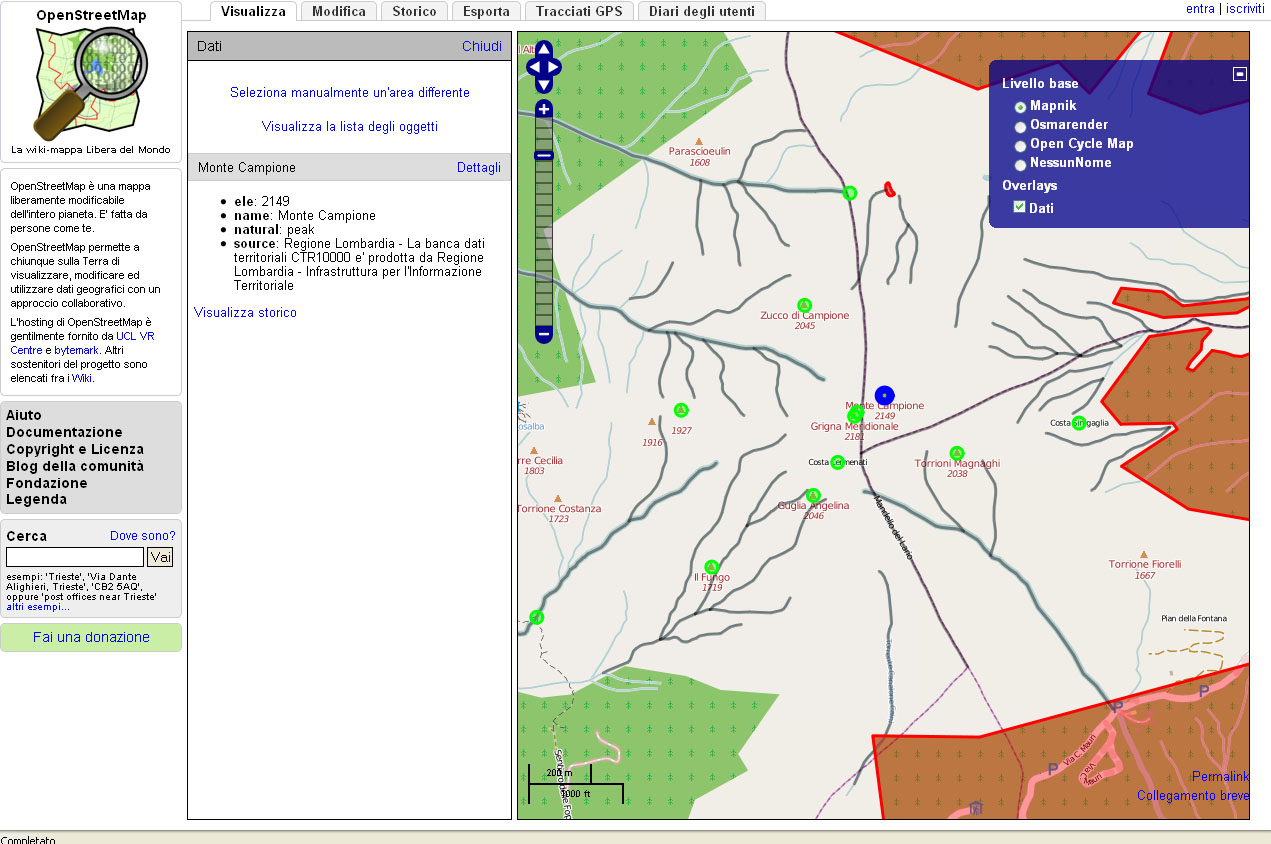
Task: Zoom out with the bottom minus button
Action: tap(544, 333)
